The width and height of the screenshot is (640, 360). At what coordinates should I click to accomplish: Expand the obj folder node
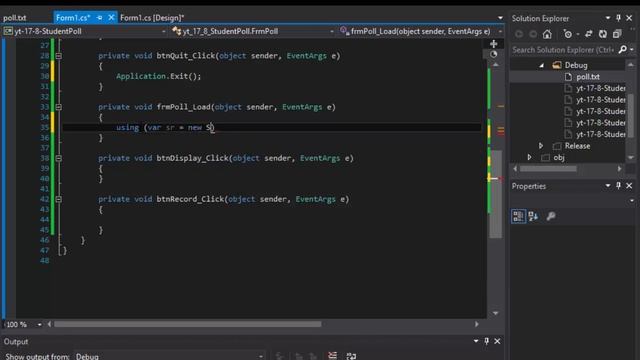529,157
